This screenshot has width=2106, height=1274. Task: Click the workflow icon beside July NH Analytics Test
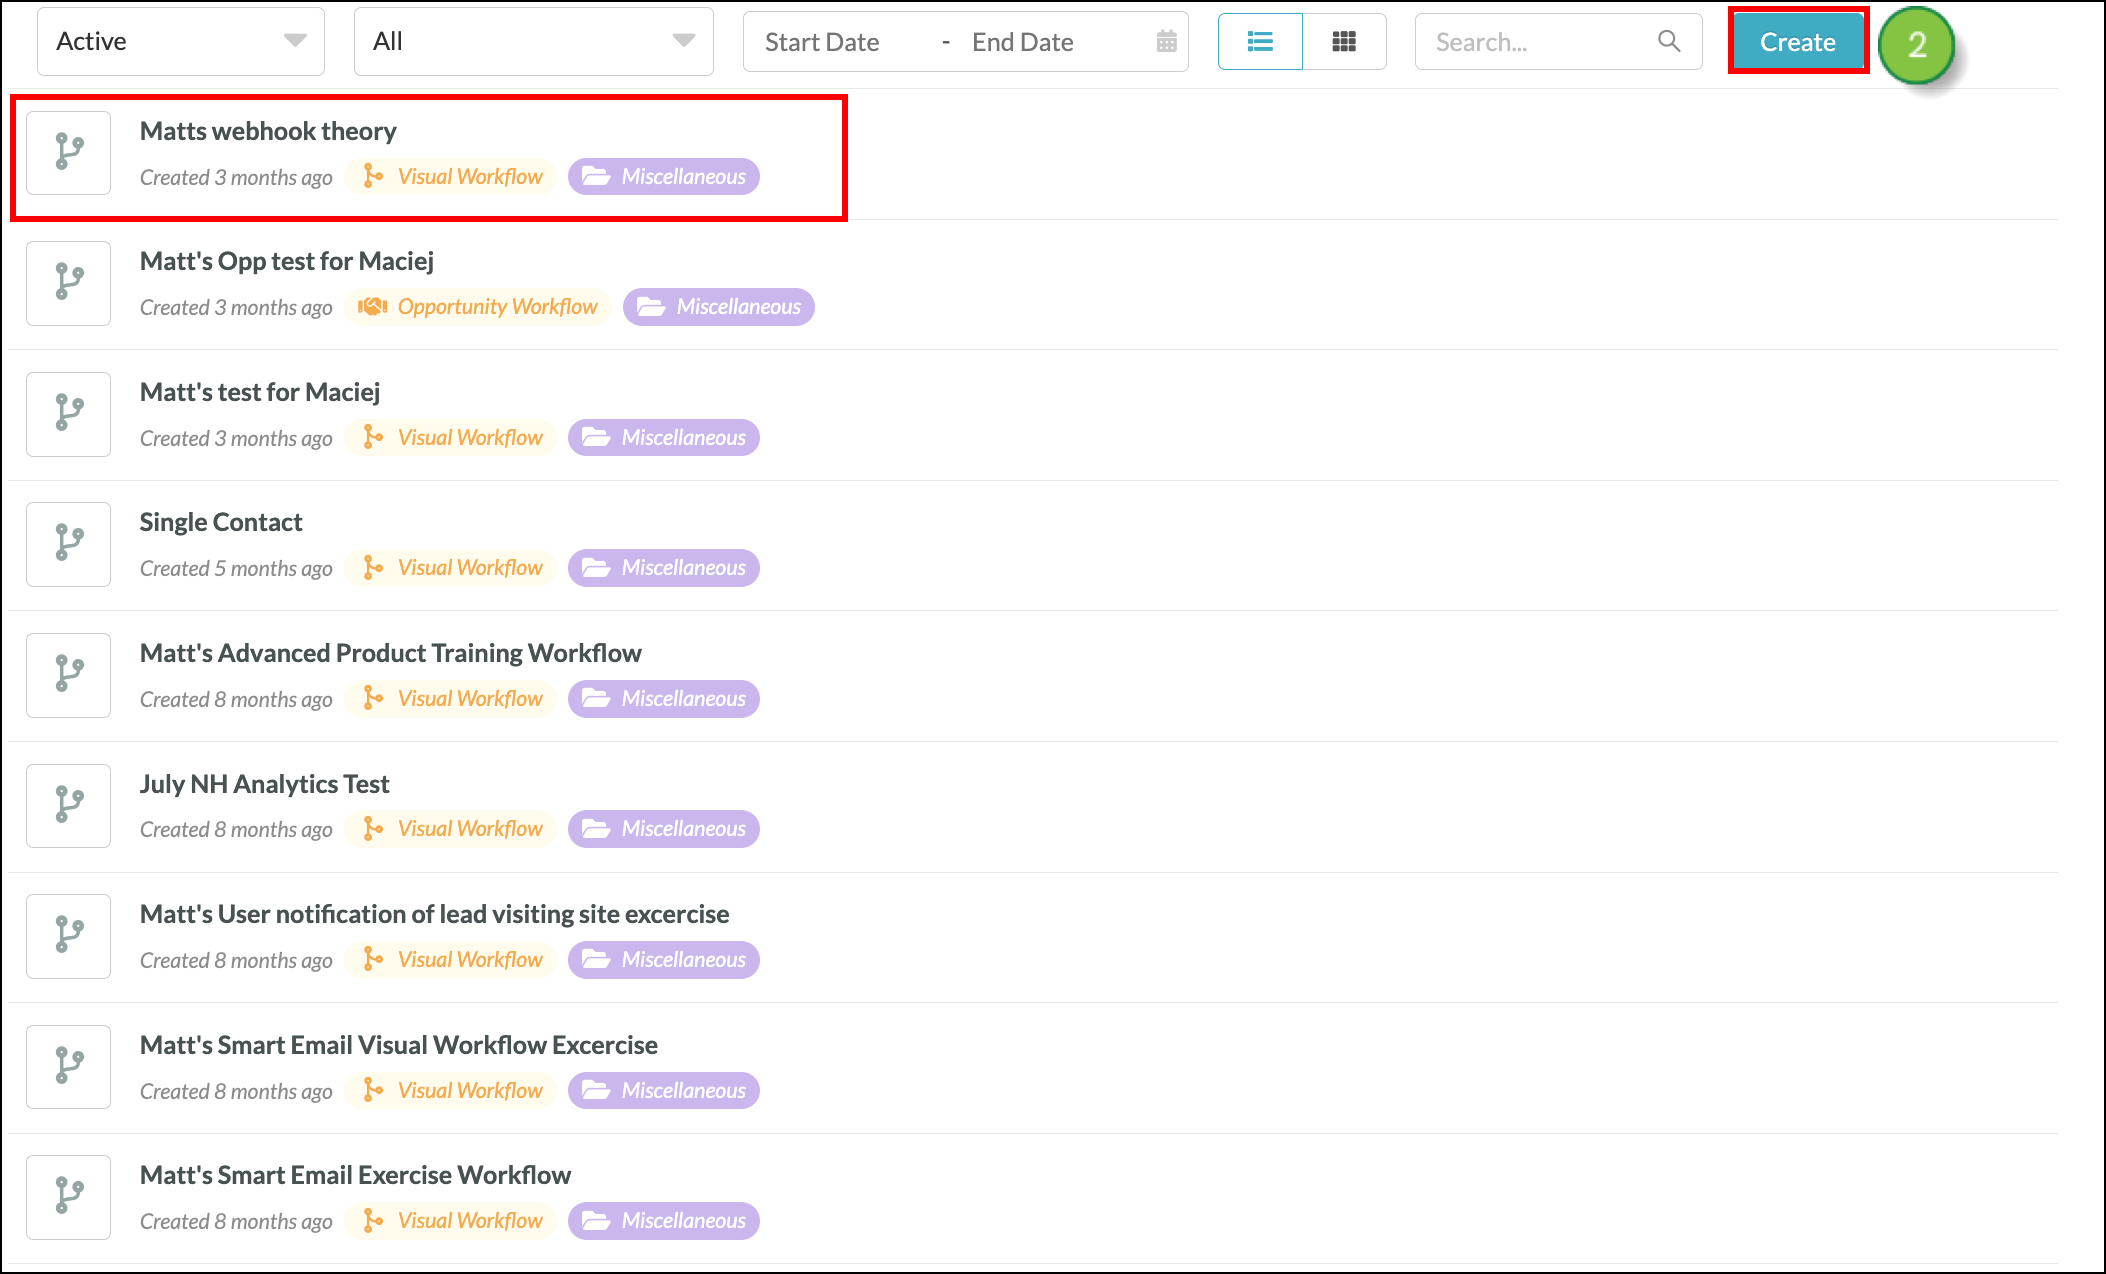(68, 805)
